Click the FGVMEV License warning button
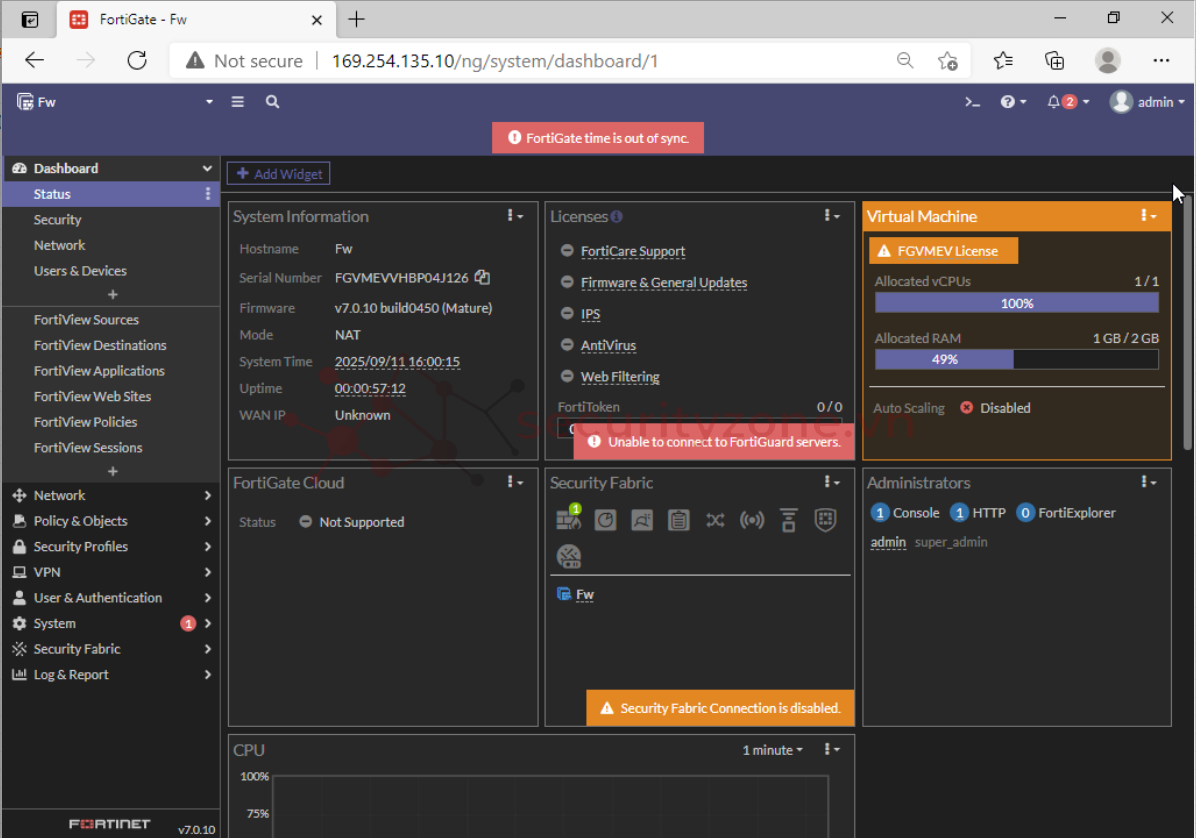This screenshot has height=838, width=1196. (944, 251)
